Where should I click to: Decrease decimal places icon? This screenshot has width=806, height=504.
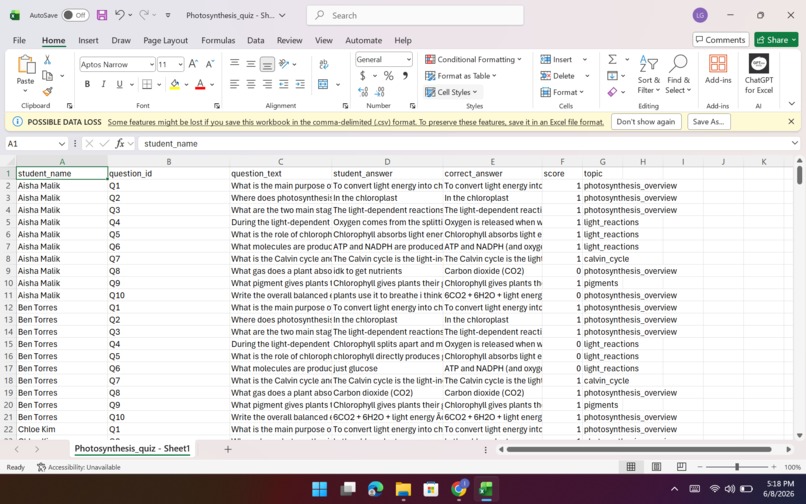(x=380, y=92)
